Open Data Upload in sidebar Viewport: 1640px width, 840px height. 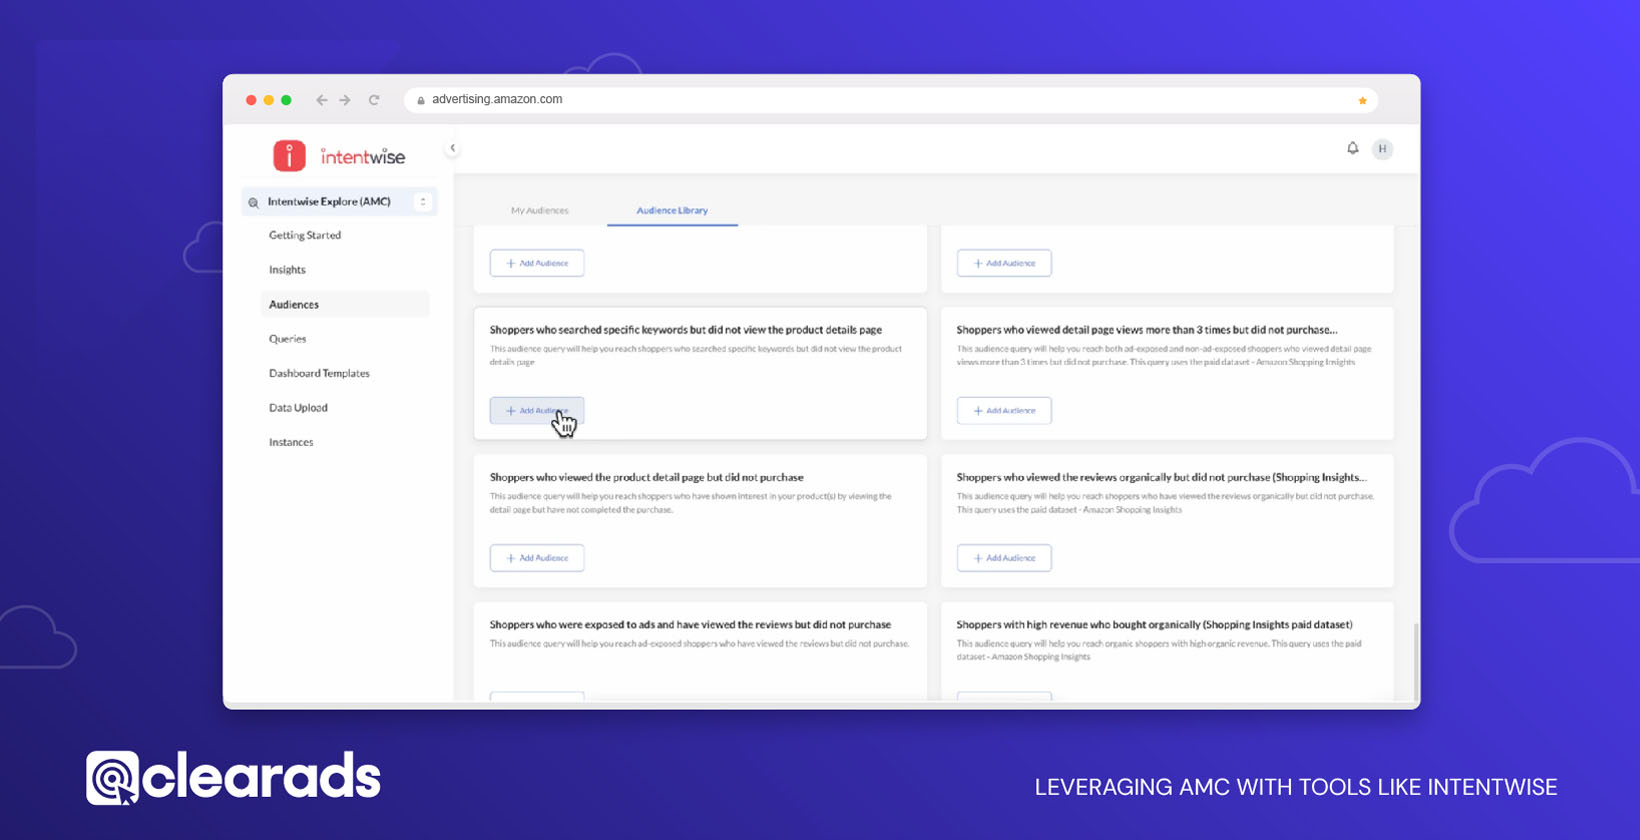click(298, 408)
